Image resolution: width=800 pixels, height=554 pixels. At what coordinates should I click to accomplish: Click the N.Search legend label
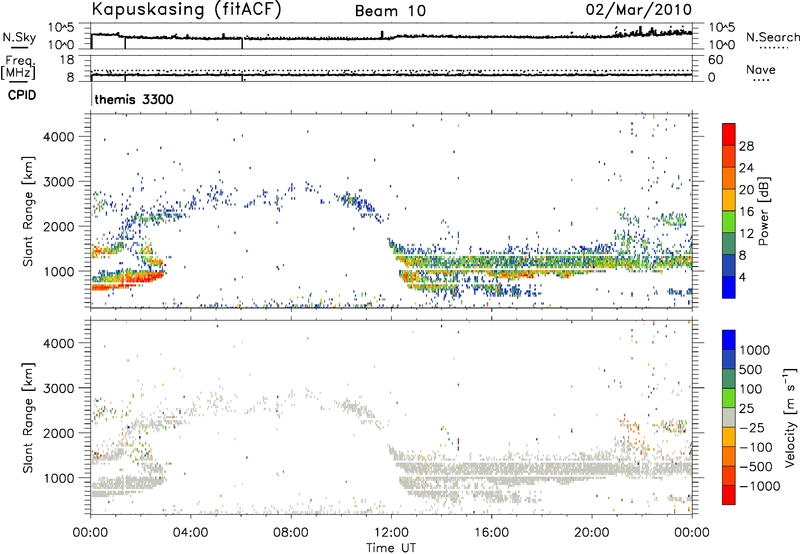tap(773, 37)
